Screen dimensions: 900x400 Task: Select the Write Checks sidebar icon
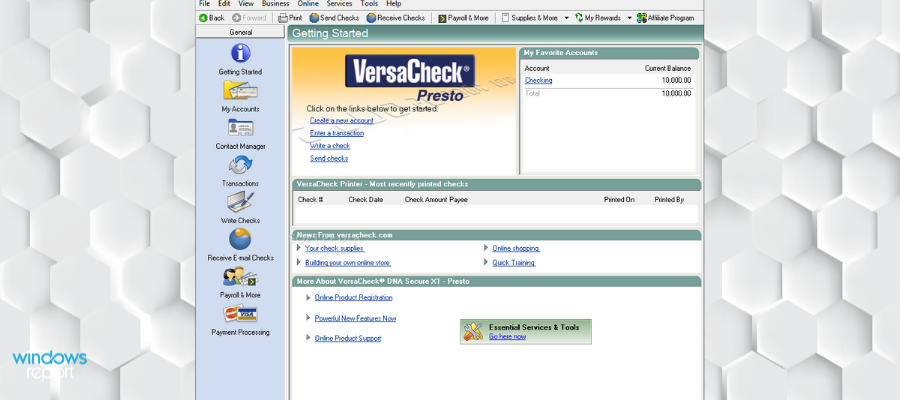coord(240,202)
